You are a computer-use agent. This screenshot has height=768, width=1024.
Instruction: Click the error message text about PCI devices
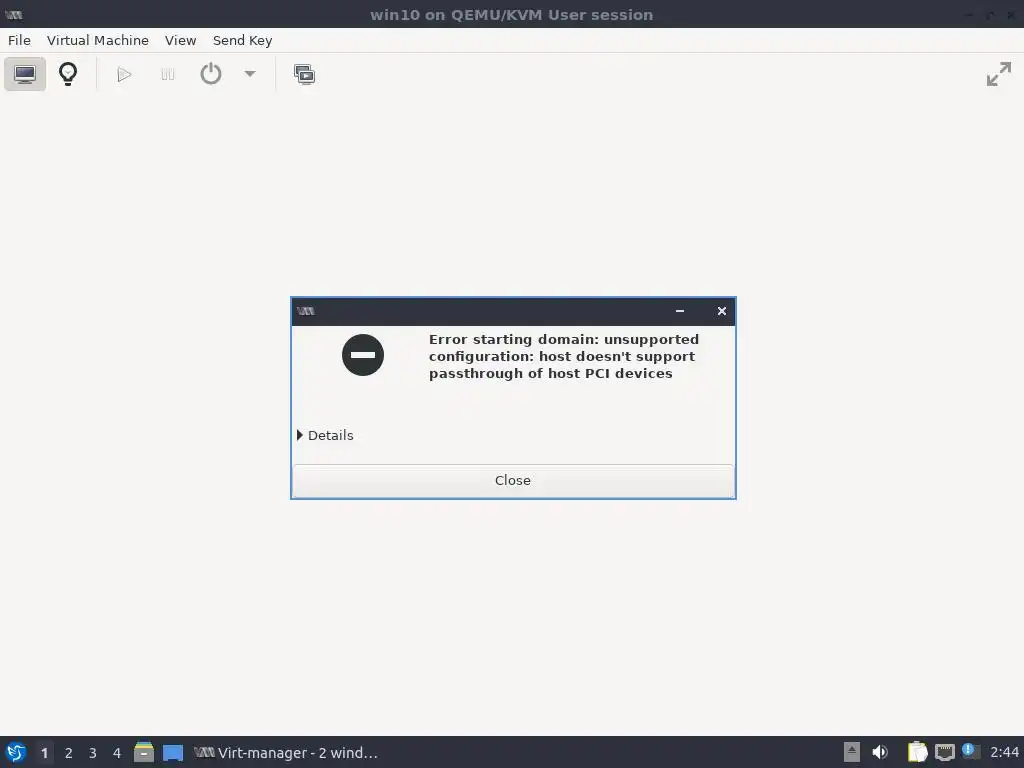click(564, 357)
